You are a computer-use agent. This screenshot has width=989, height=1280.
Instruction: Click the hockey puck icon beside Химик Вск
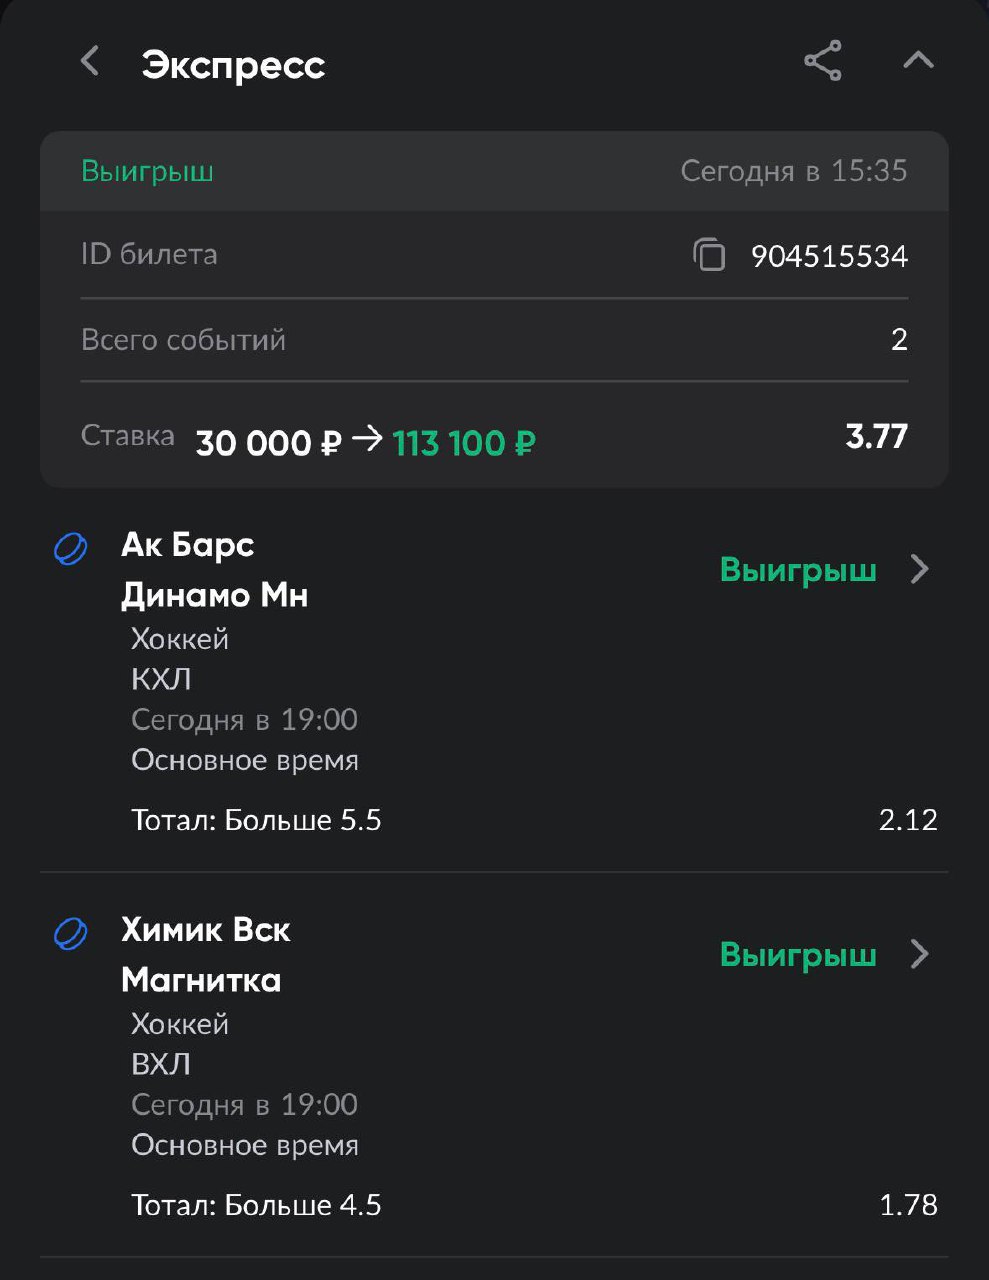[70, 934]
